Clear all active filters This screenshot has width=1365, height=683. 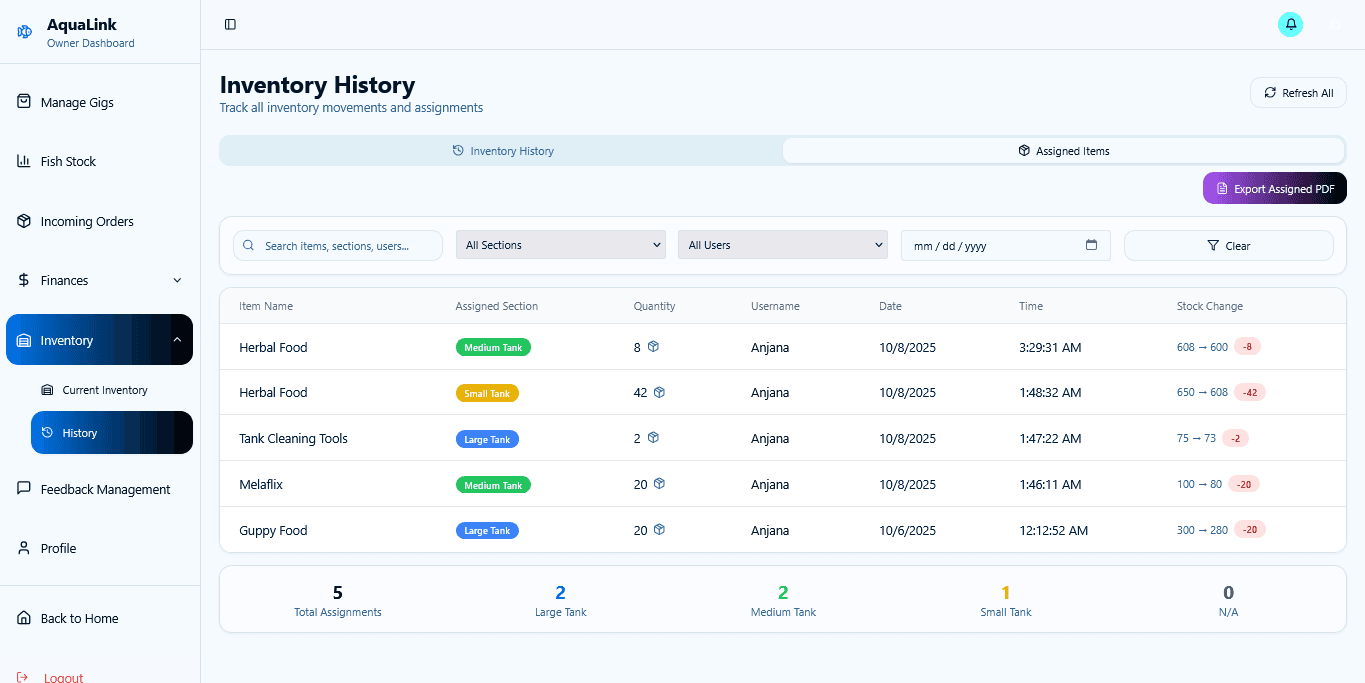click(x=1229, y=245)
